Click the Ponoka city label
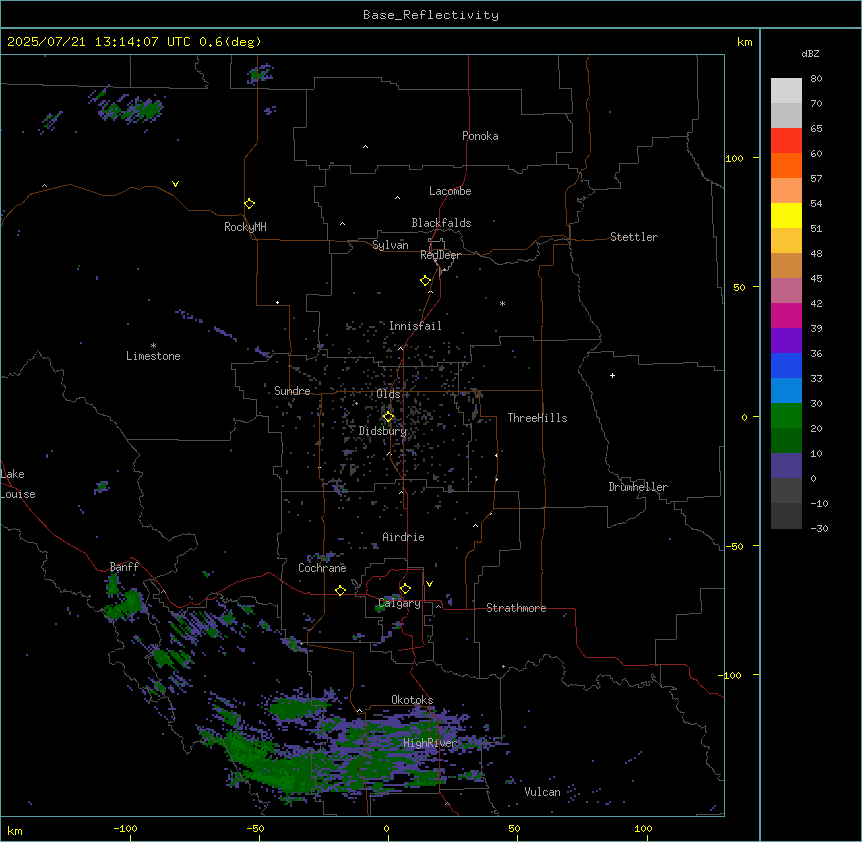Screen dimensions: 862x842 click(480, 136)
